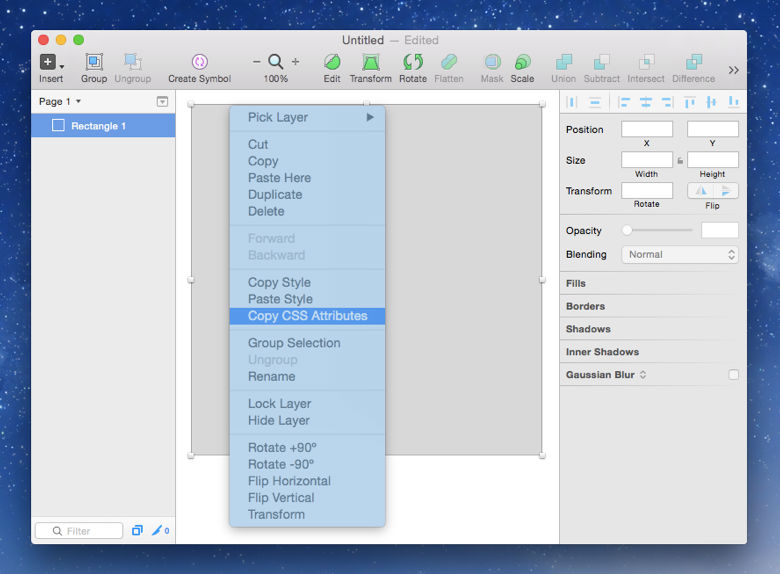Click the Transform toolbar icon

(x=370, y=62)
